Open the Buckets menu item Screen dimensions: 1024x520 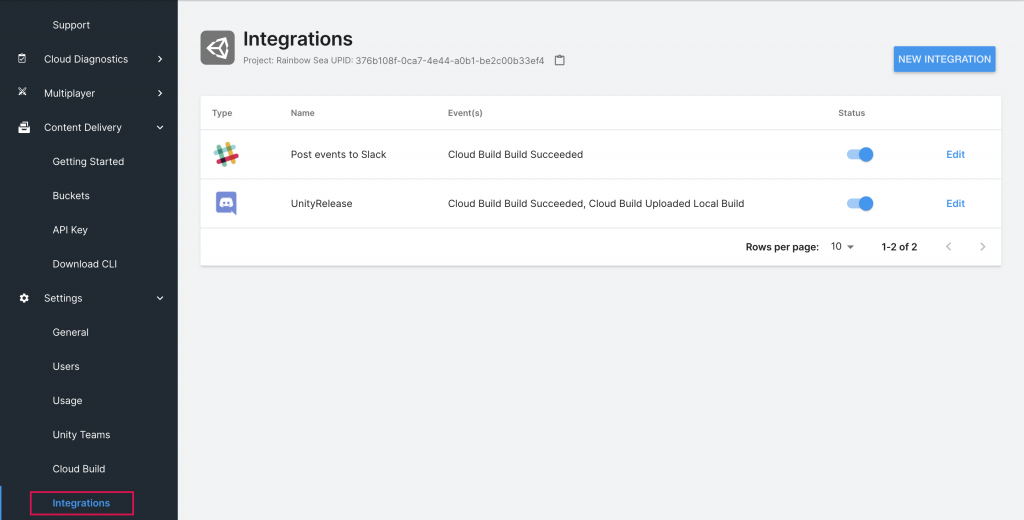[71, 196]
